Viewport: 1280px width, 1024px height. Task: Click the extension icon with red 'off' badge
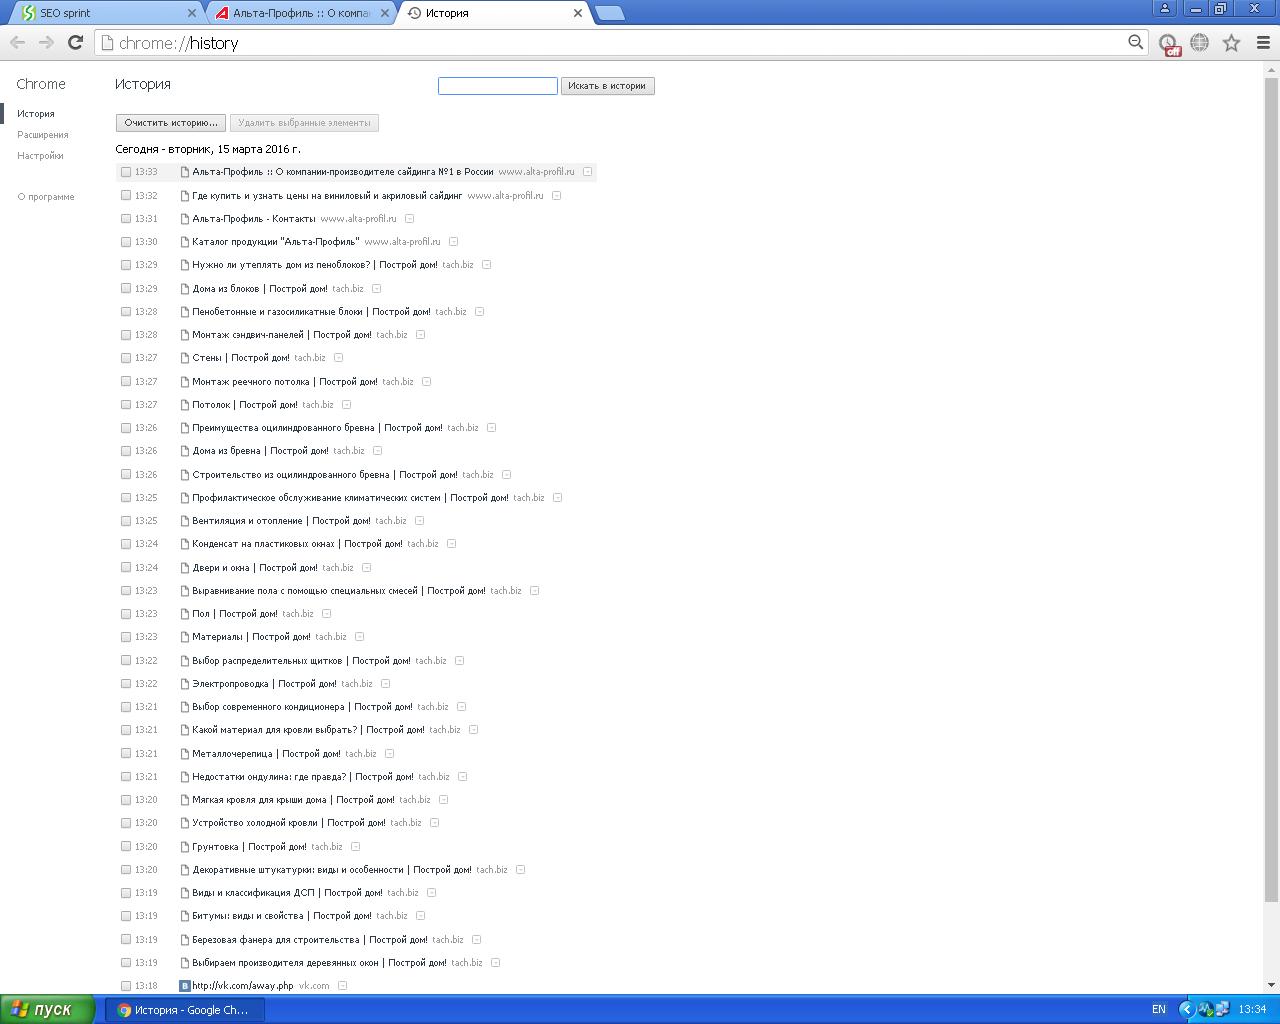[x=1169, y=44]
